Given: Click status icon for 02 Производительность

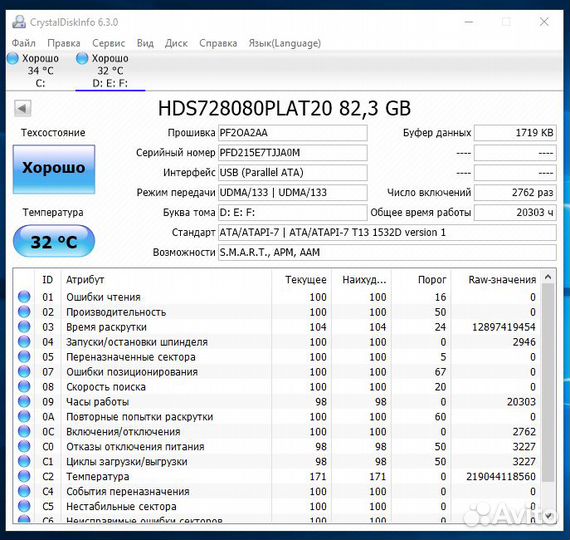Looking at the screenshot, I should [x=24, y=312].
